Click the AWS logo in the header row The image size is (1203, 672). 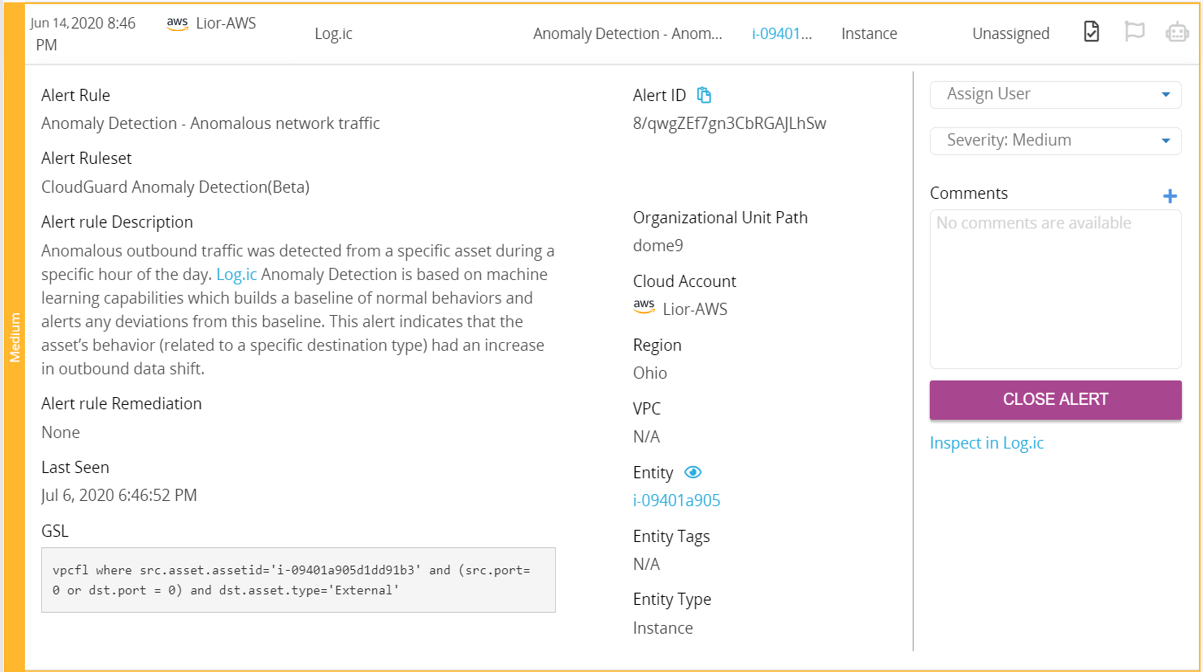point(177,23)
